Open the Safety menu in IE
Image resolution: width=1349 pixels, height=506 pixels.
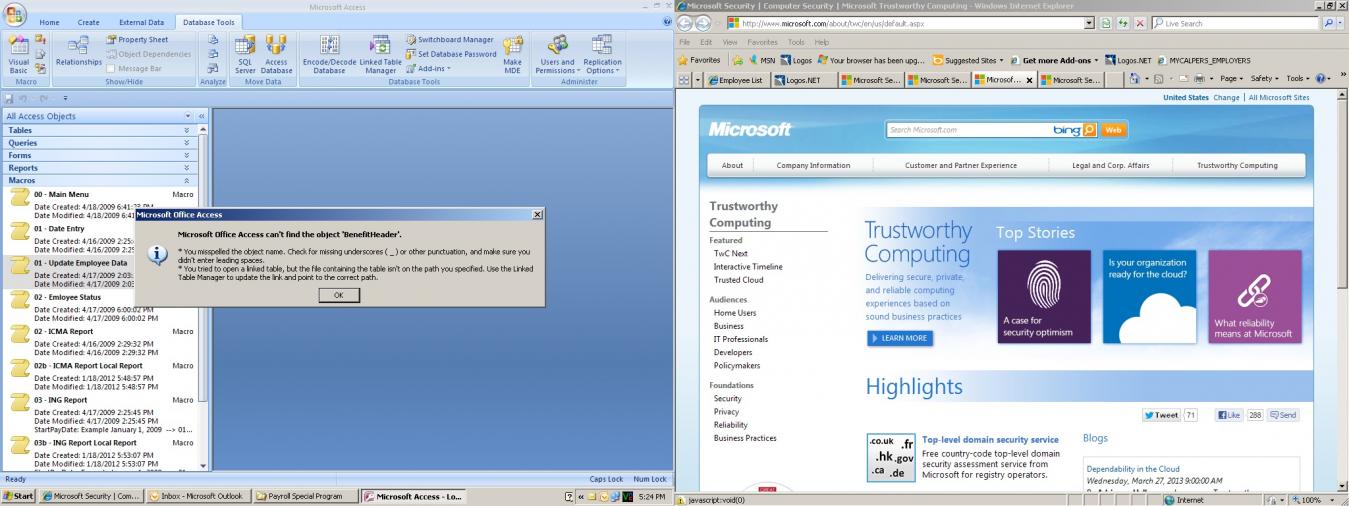[x=1265, y=79]
